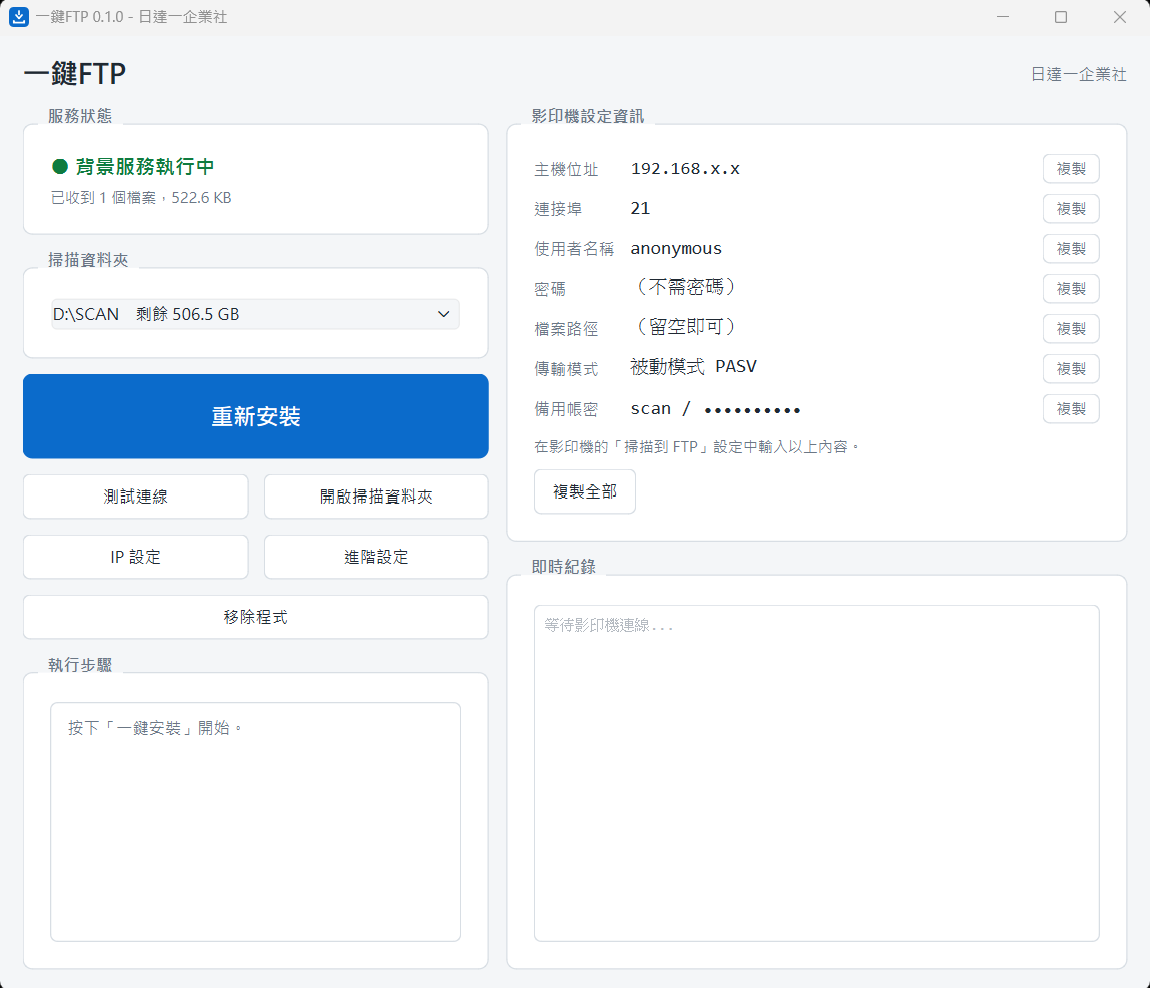This screenshot has width=1150, height=988.
Task: Click the 日達一企業社 label at top right
Action: 1078,74
